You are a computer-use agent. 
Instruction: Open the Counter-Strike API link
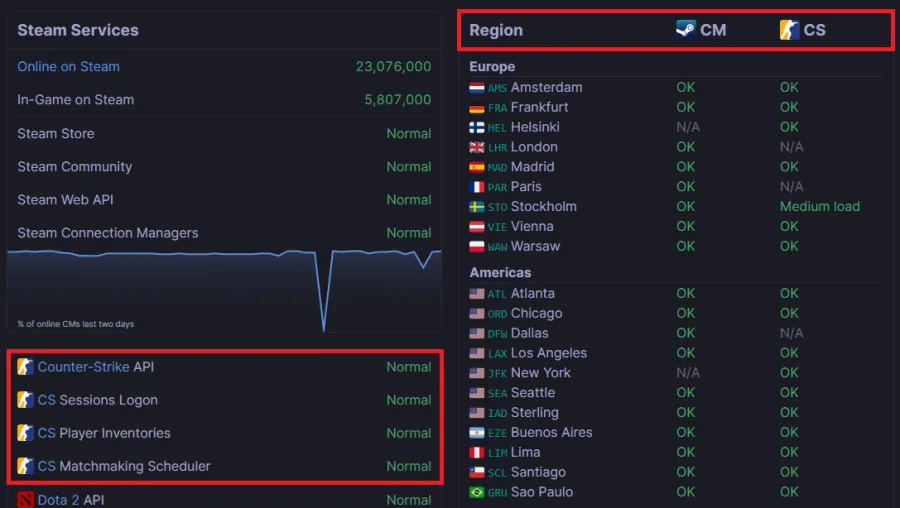pyautogui.click(x=83, y=367)
